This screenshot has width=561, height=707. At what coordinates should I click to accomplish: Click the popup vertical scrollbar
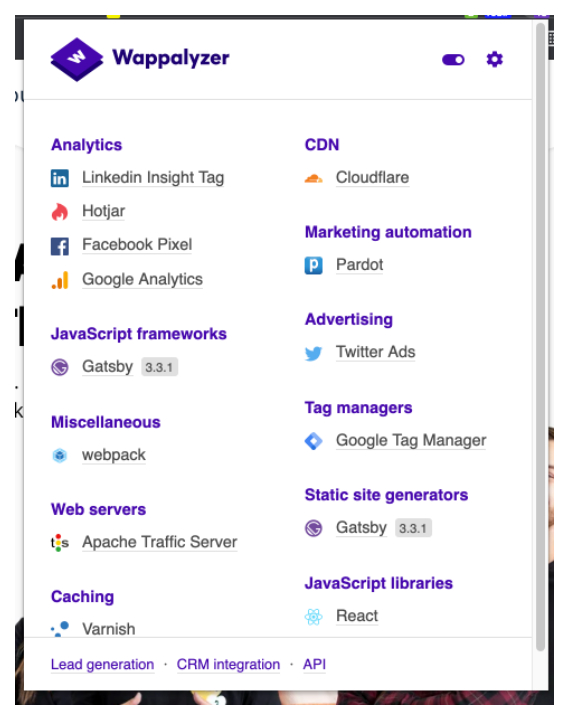(540, 337)
